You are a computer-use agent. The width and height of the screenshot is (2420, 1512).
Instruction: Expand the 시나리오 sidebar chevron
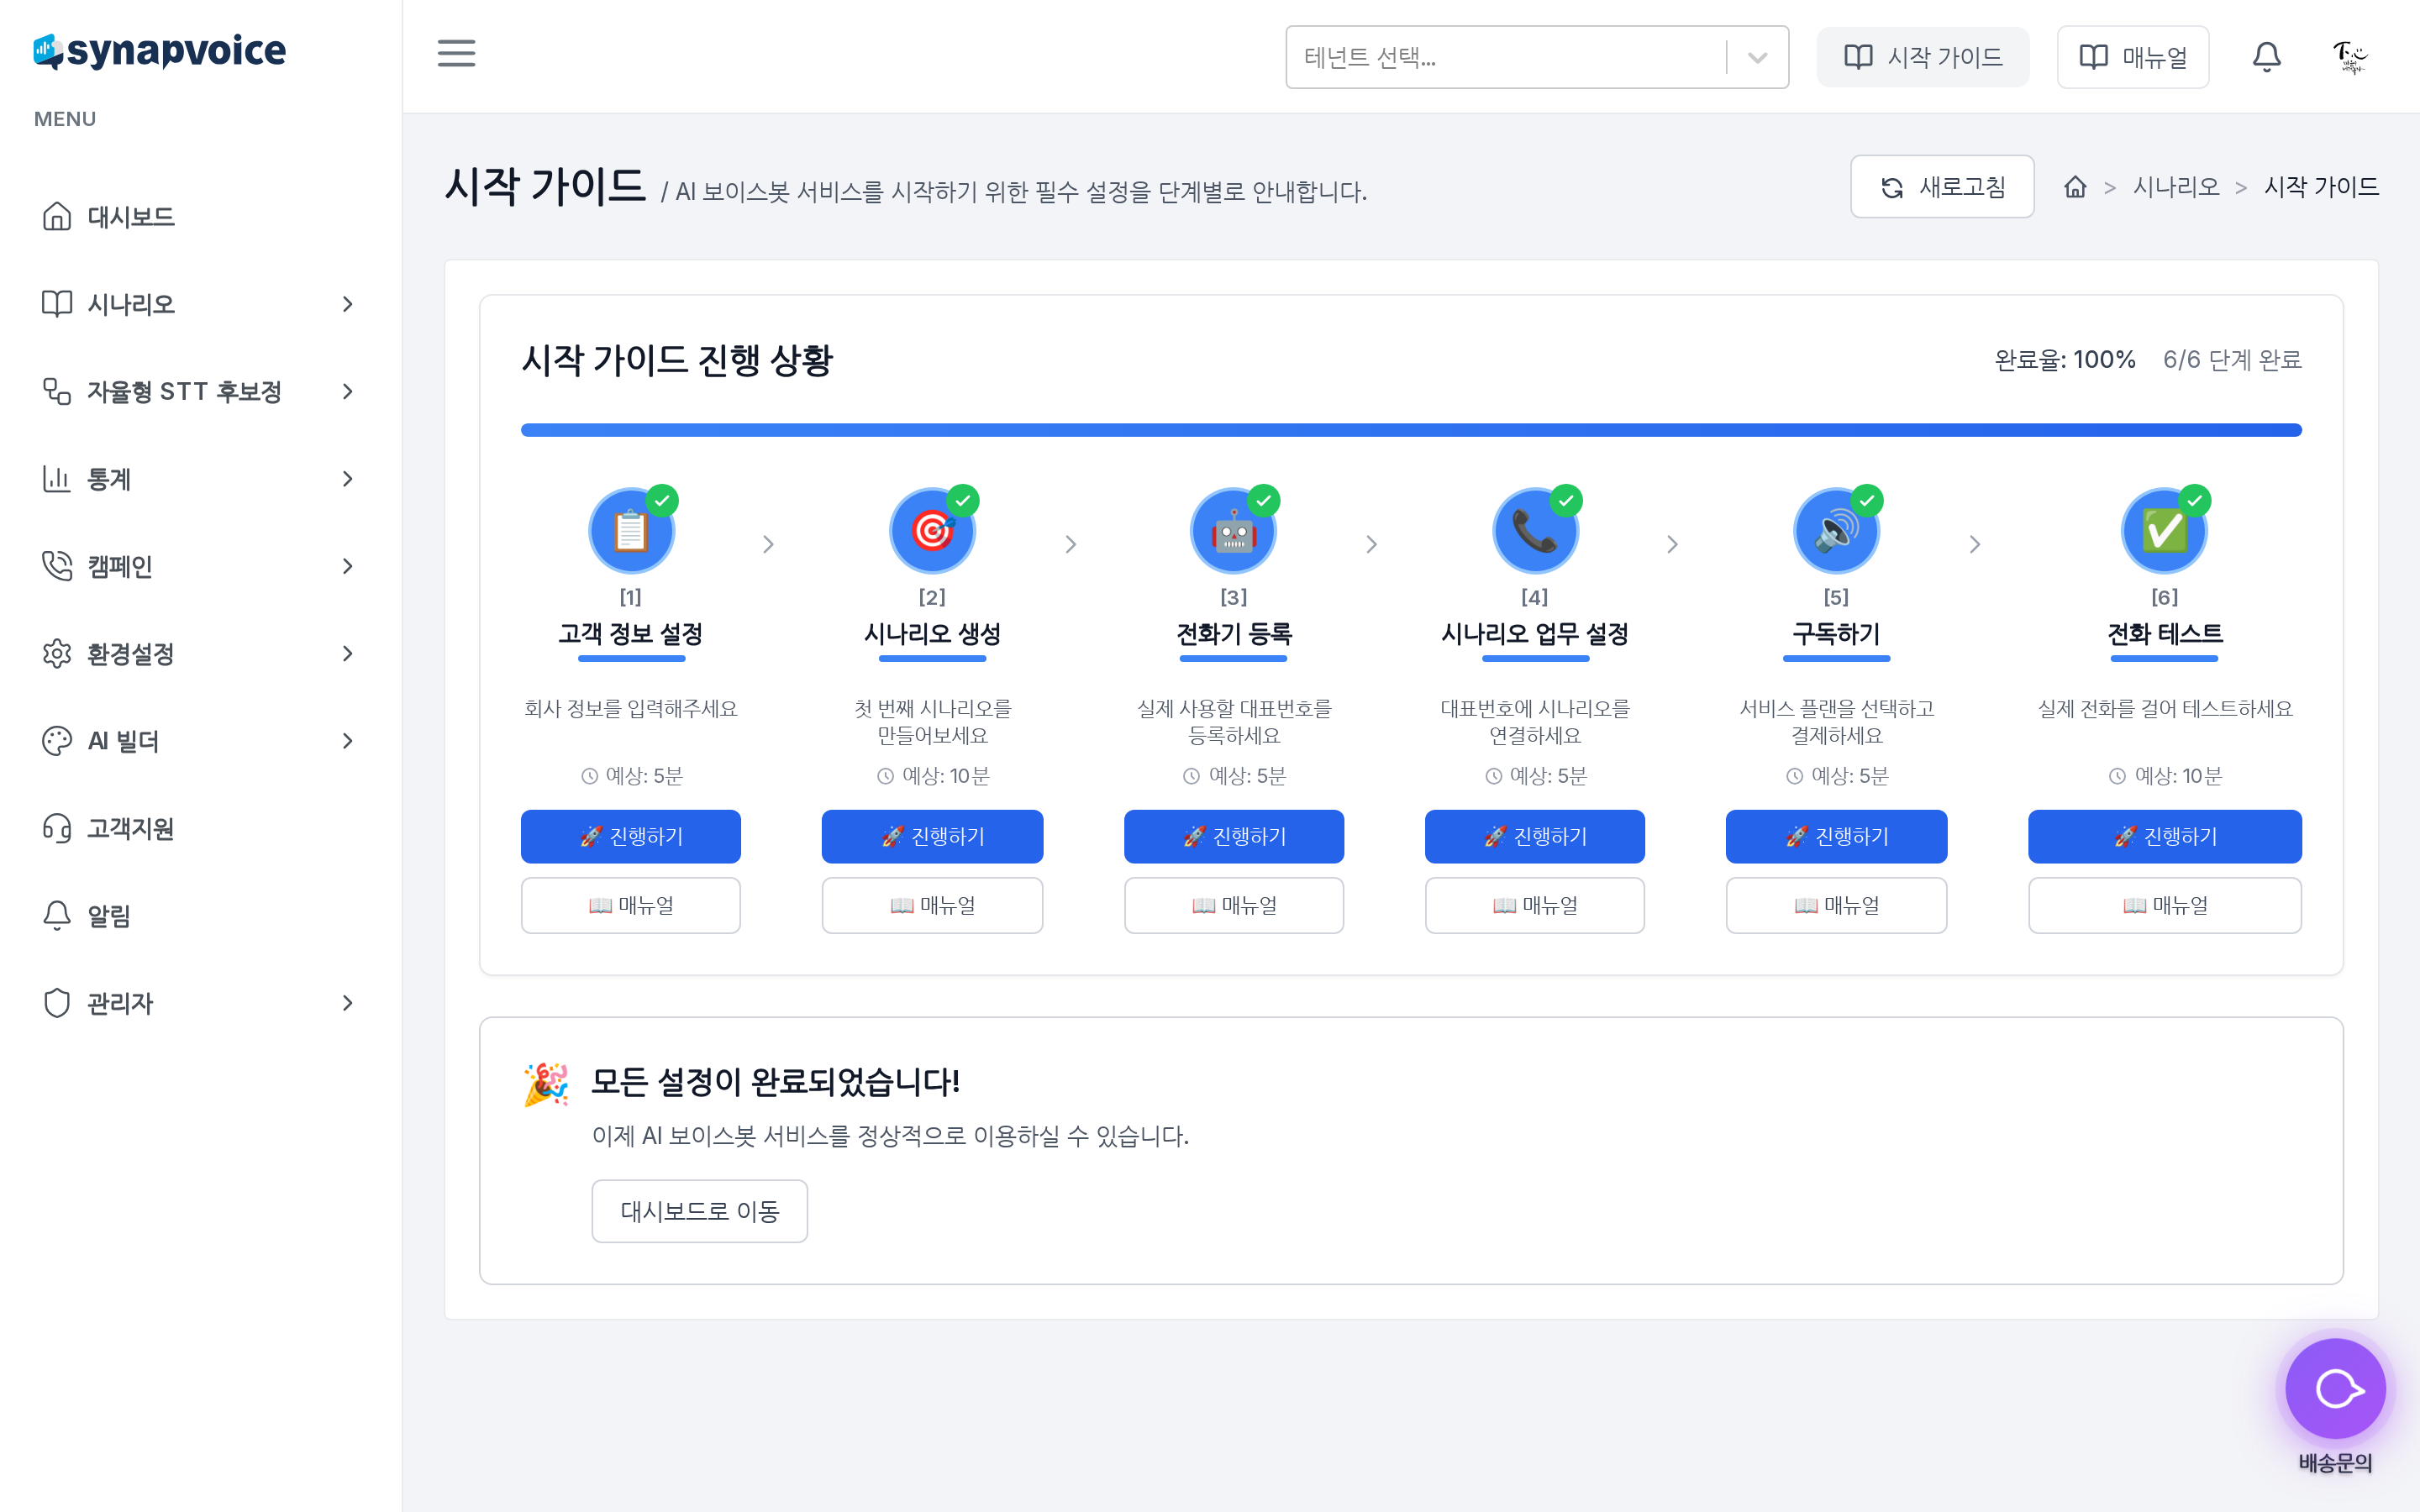347,303
